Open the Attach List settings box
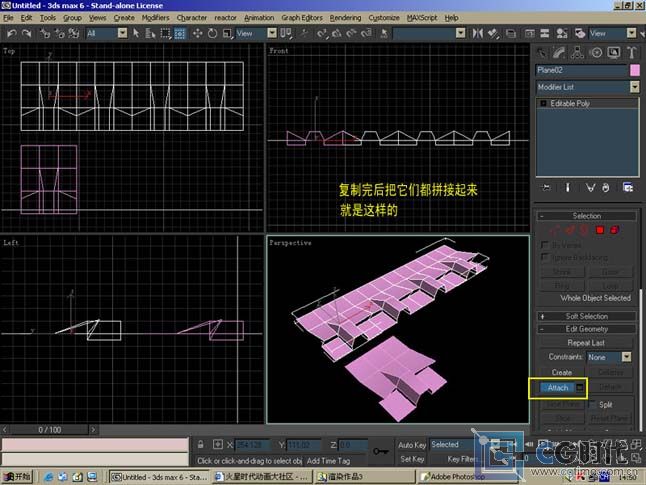646x485 pixels. (580, 388)
